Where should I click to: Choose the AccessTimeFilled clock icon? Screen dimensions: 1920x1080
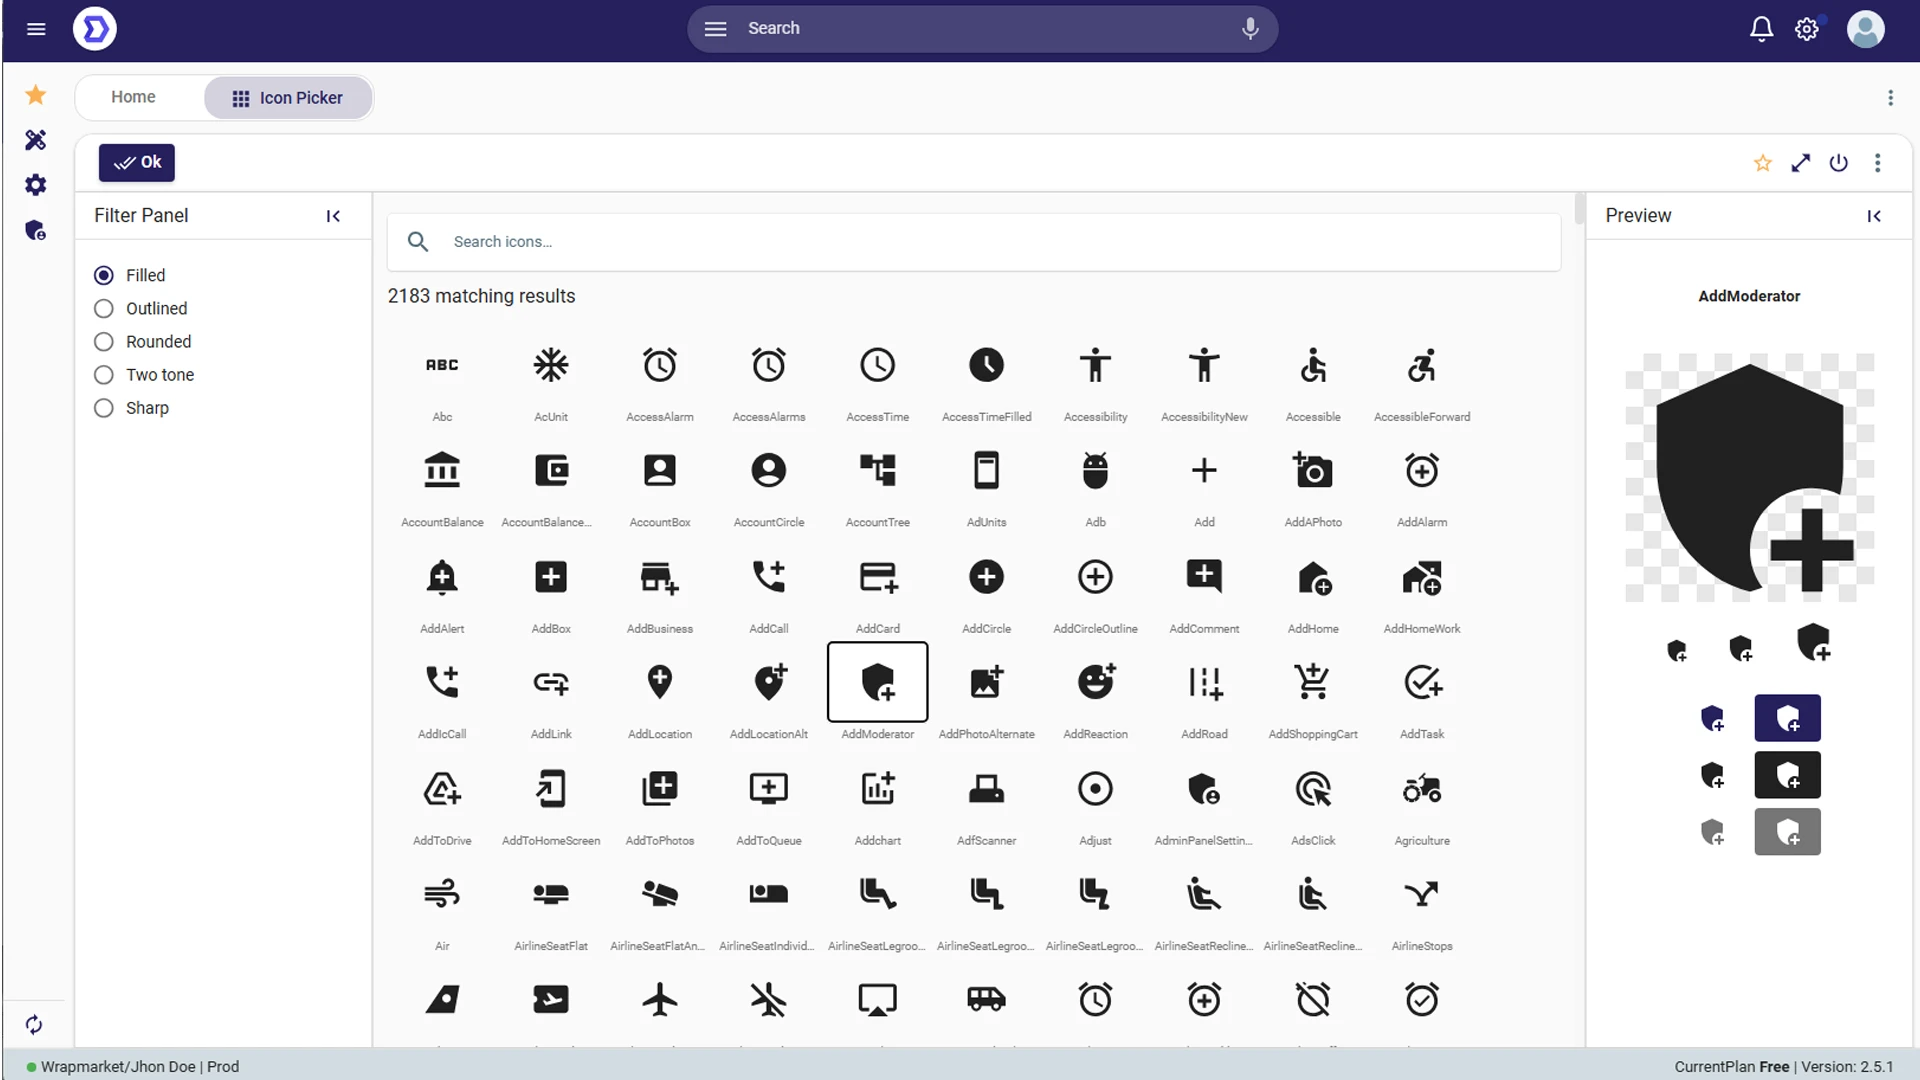(986, 365)
